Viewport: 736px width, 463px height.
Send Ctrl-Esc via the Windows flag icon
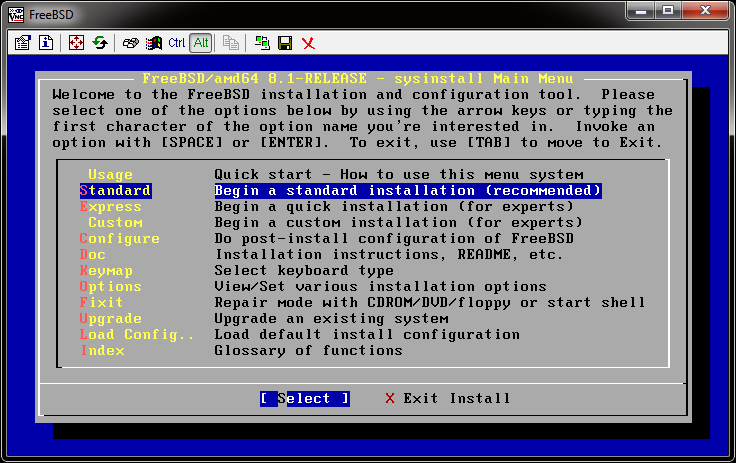pos(153,43)
